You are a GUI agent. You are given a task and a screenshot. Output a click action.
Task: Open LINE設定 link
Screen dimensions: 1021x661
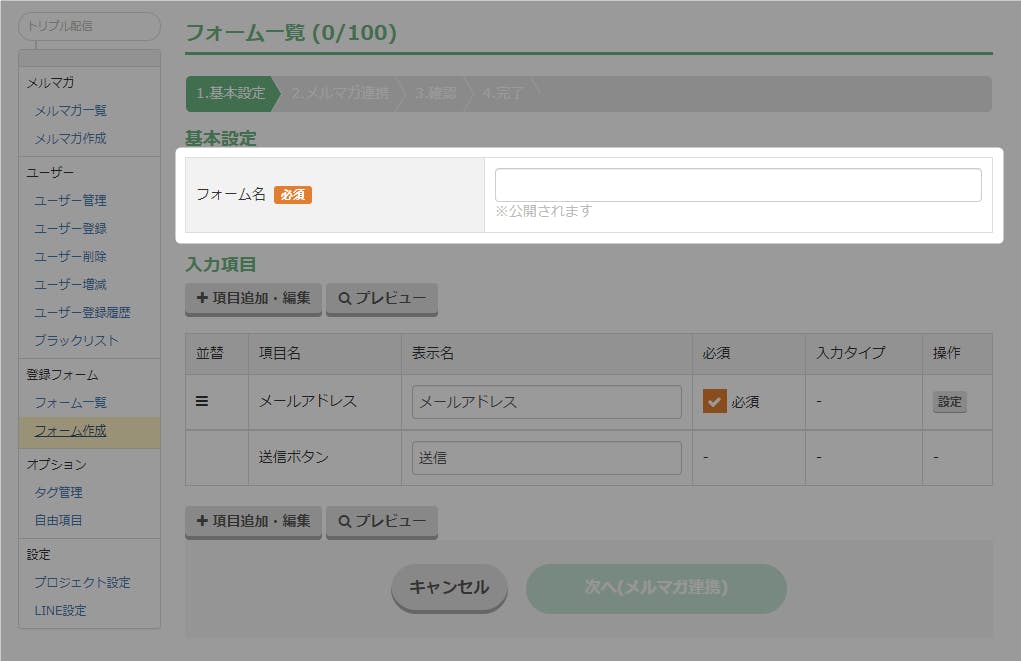[60, 610]
